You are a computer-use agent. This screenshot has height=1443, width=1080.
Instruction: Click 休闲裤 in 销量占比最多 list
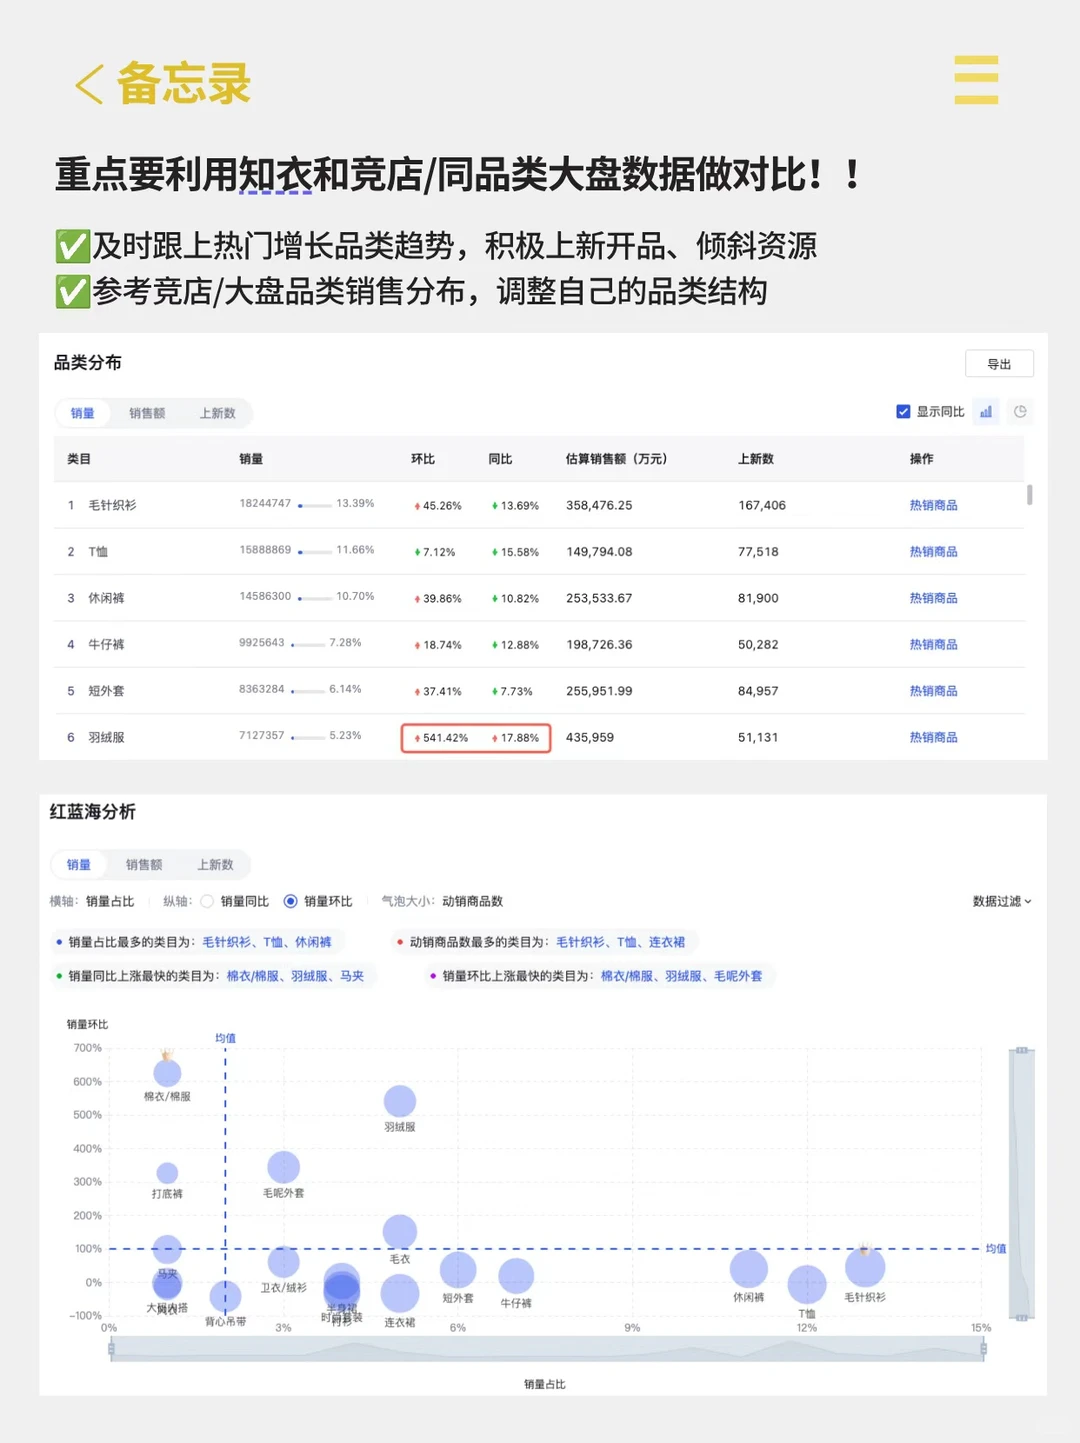(x=313, y=942)
